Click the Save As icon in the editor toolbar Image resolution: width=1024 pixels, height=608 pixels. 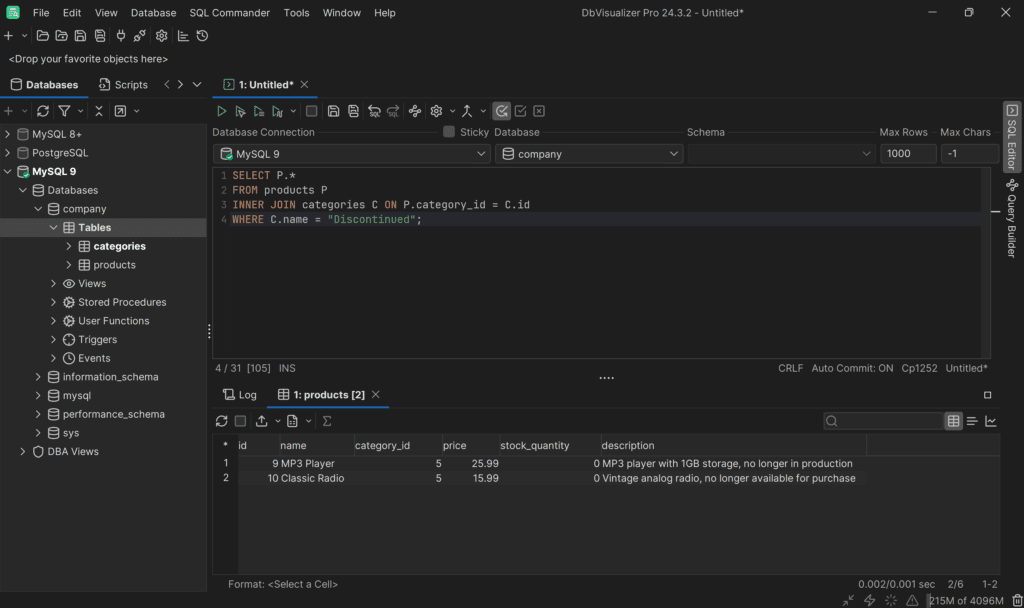coord(353,111)
